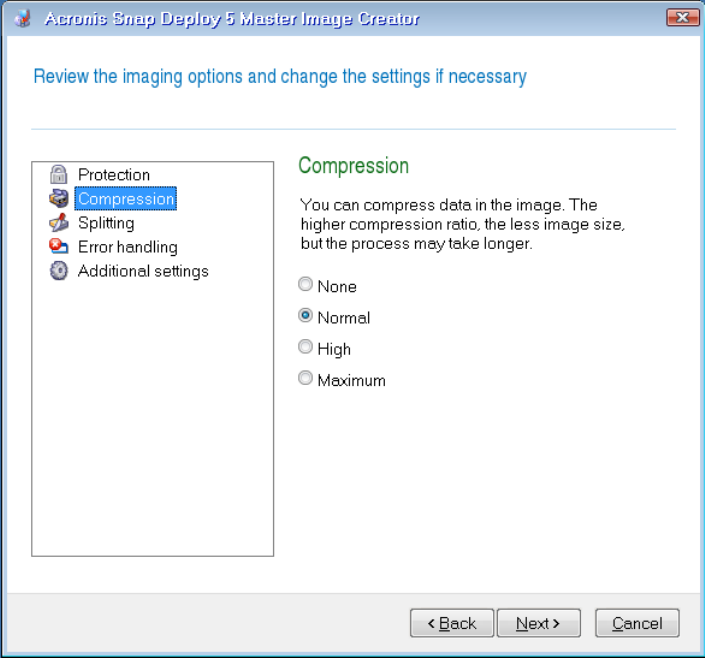Image resolution: width=705 pixels, height=658 pixels.
Task: Choose the Maximum compression option
Action: 306,379
